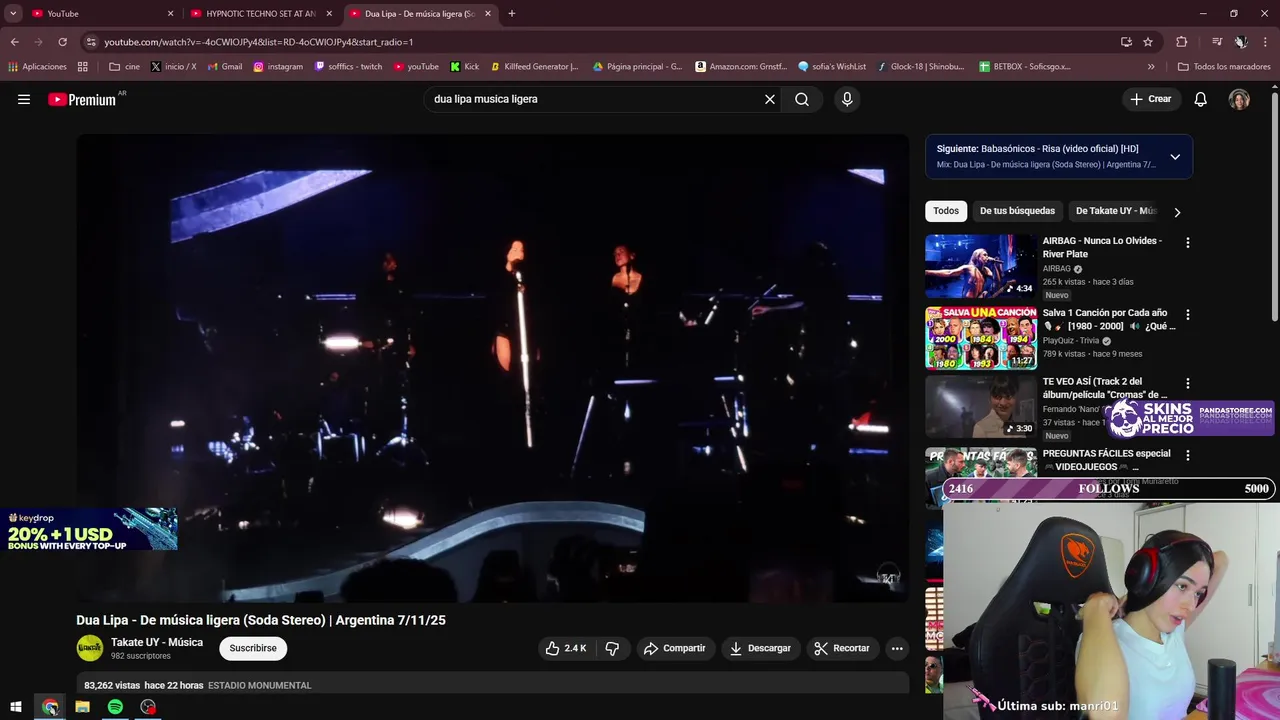
Task: Open the sofffics - twitch bookmark
Action: coord(348,67)
